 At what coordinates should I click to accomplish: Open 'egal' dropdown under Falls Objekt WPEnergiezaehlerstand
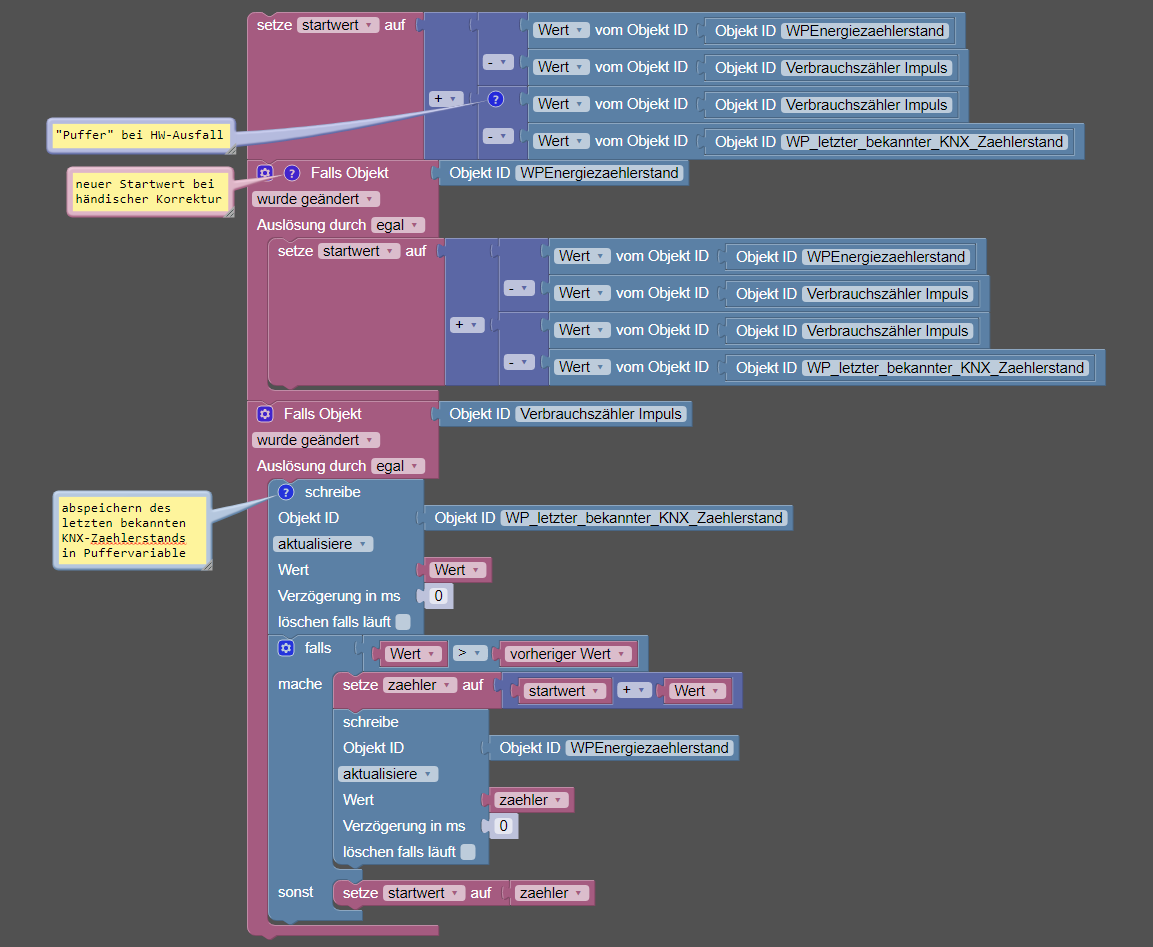(x=398, y=225)
